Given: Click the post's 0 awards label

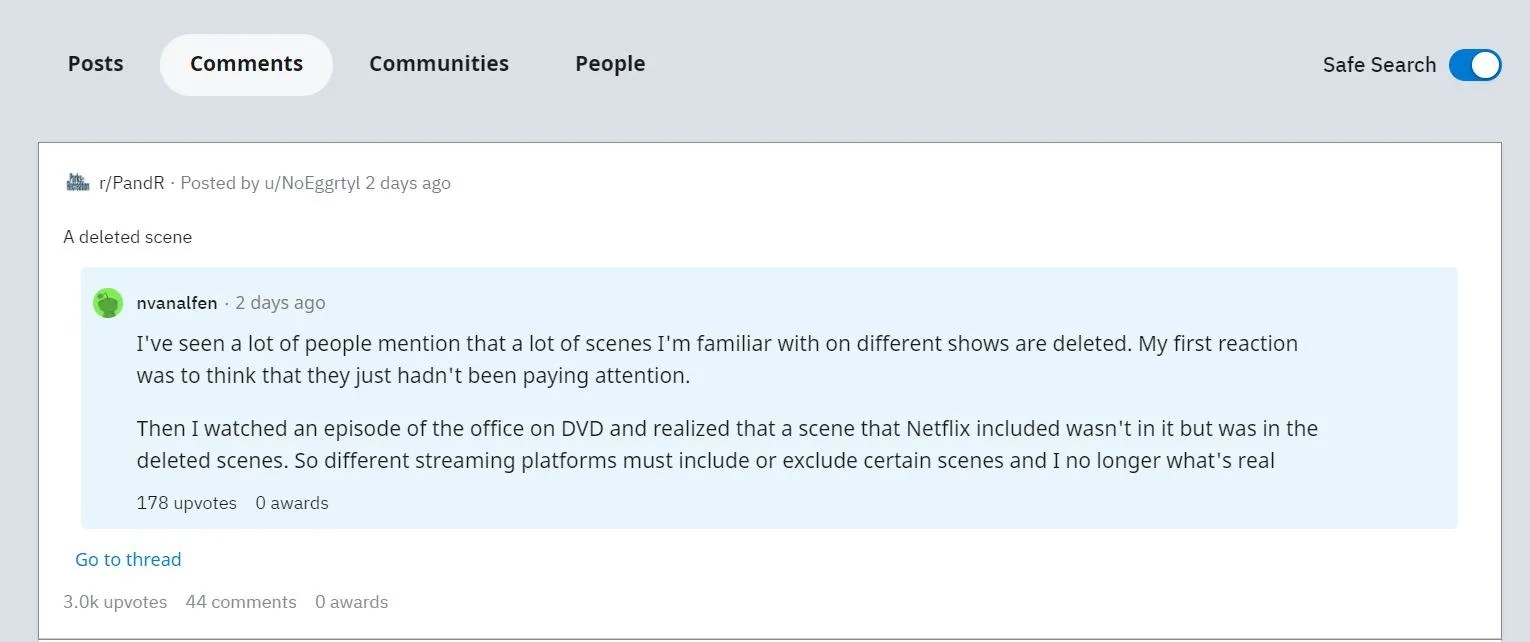Looking at the screenshot, I should pos(351,602).
